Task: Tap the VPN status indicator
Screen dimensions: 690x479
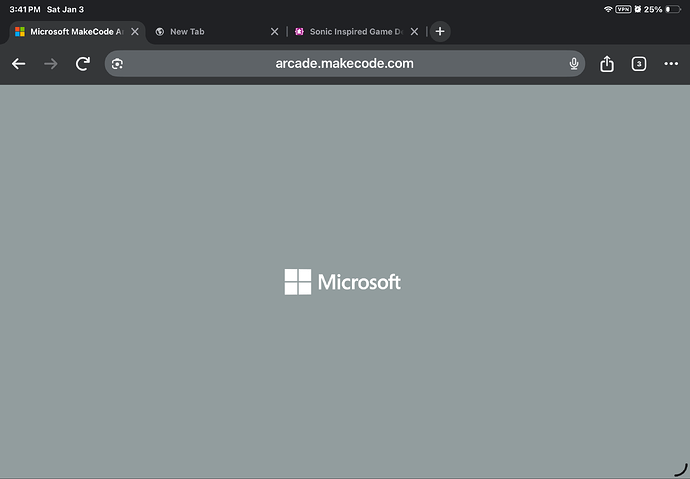Action: tap(623, 9)
